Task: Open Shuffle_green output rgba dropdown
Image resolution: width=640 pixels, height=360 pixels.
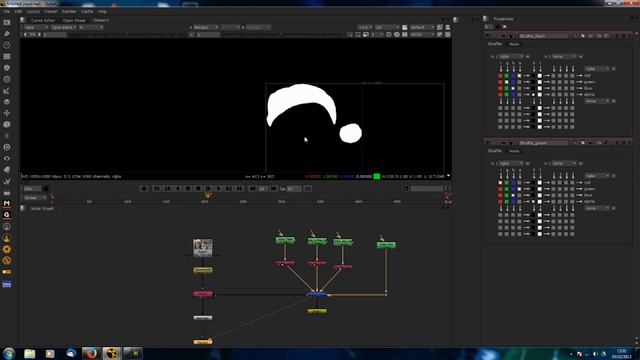Action: 597,176
